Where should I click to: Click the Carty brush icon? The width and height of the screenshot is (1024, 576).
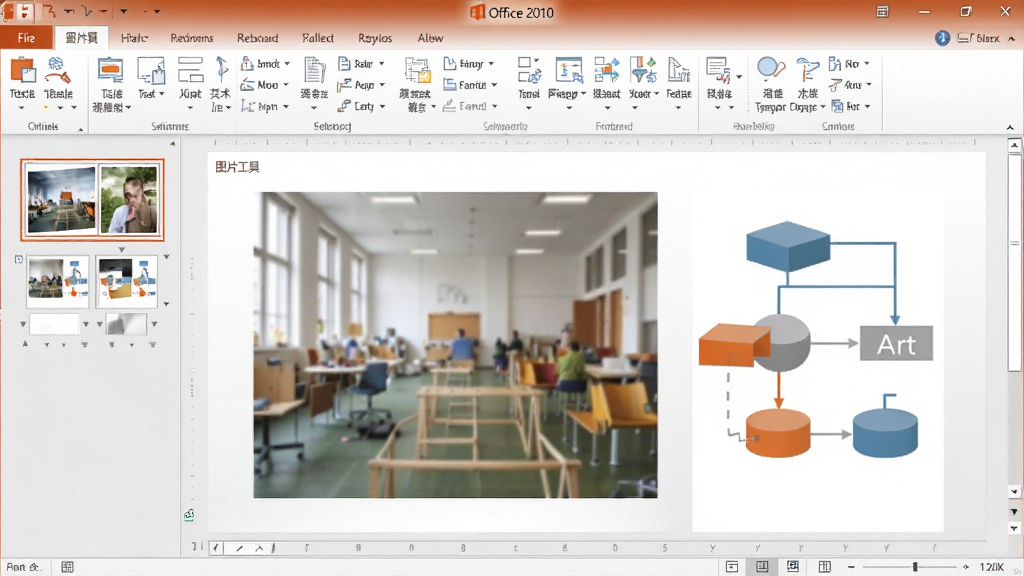[344, 106]
